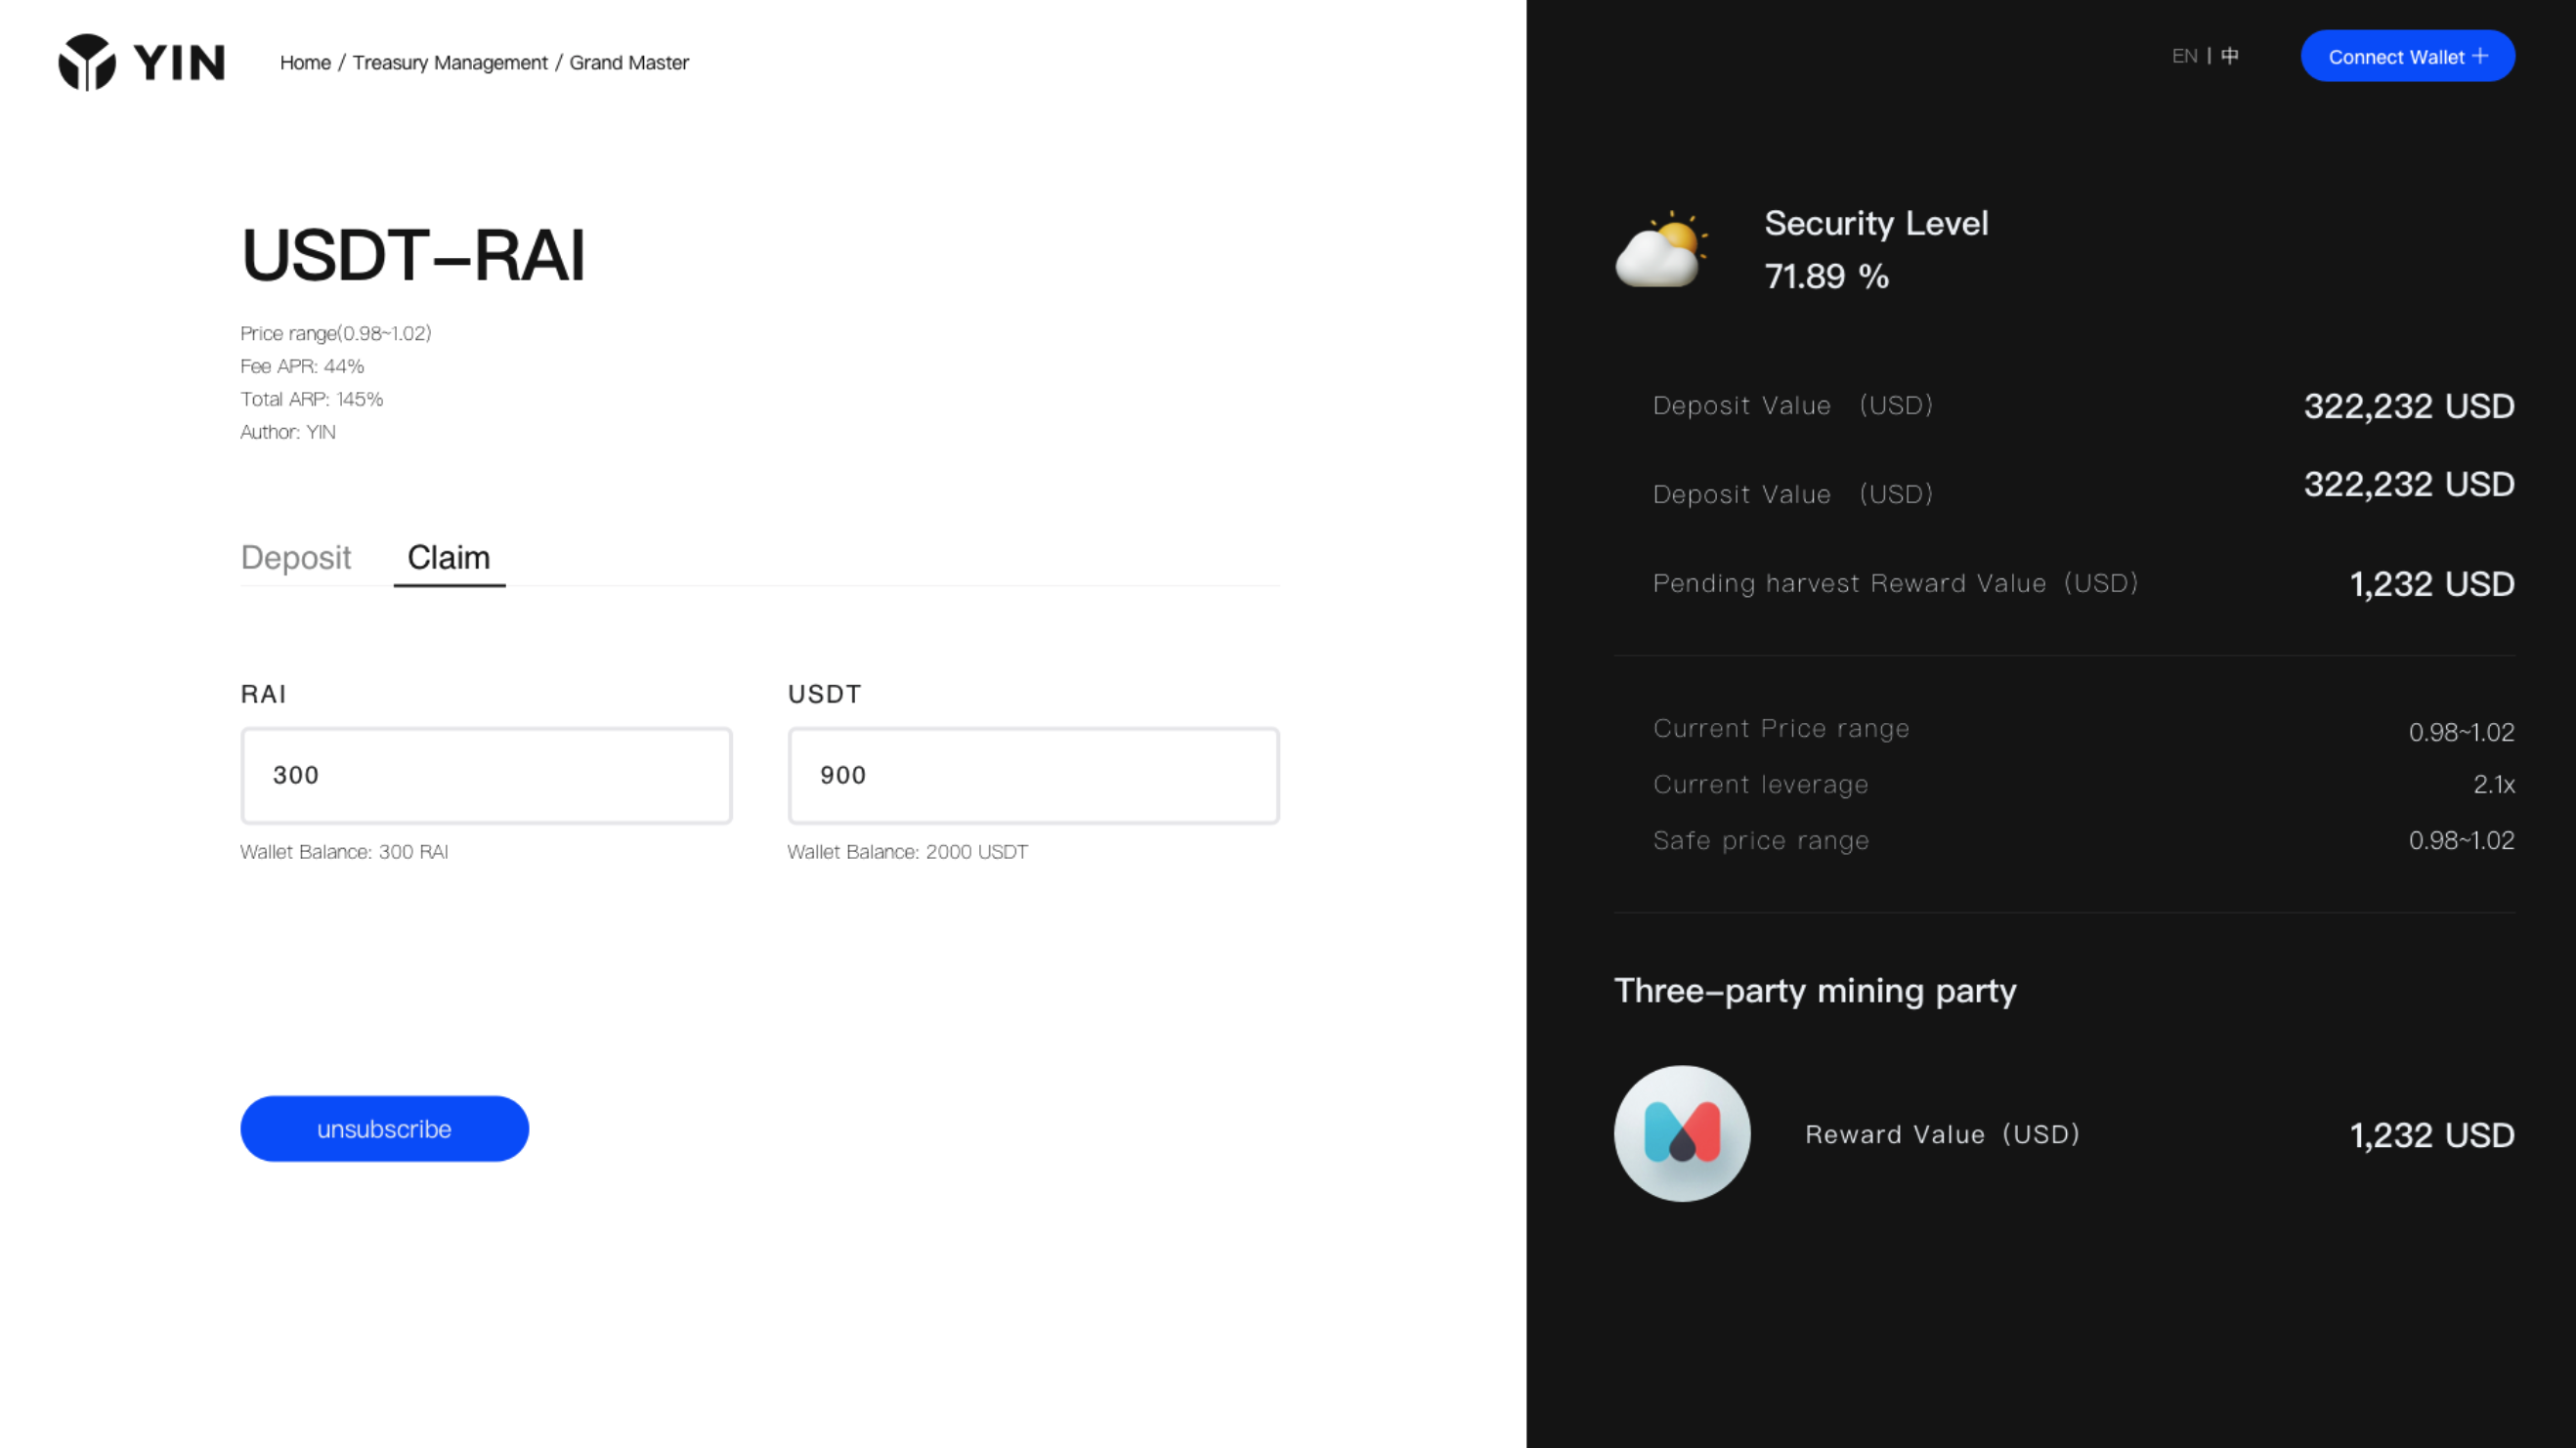The width and height of the screenshot is (2576, 1448).
Task: Click Wallet Balance: 2000 USDT text
Action: (x=907, y=851)
